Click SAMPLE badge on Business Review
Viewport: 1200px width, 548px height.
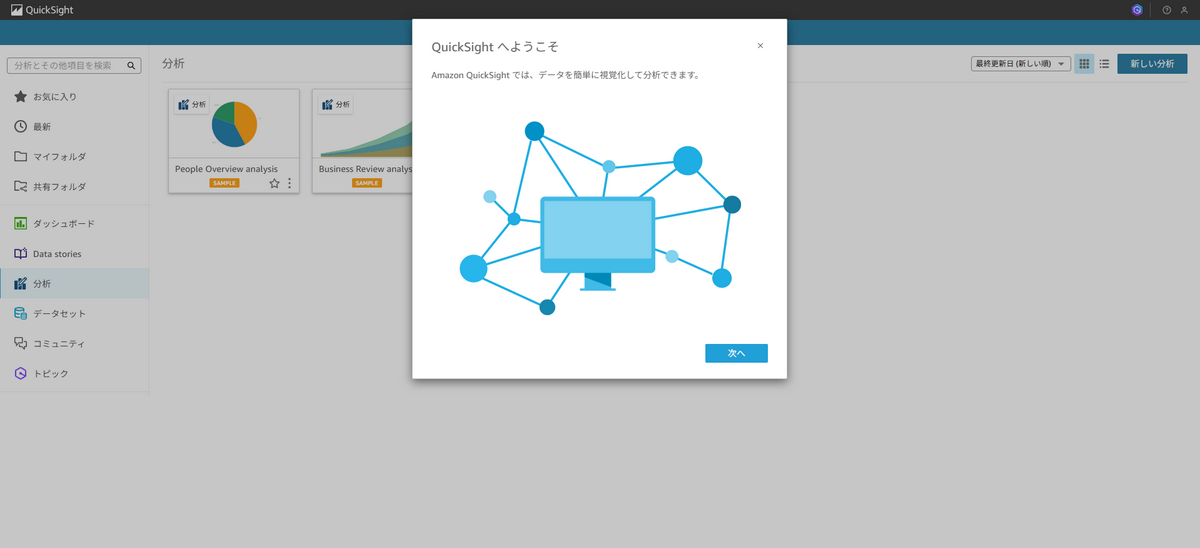coord(367,183)
